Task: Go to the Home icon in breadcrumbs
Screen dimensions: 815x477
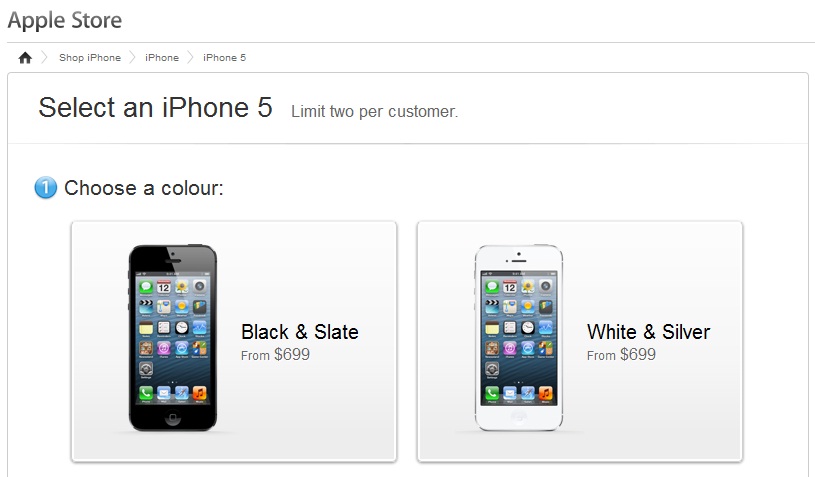Action: pyautogui.click(x=25, y=58)
